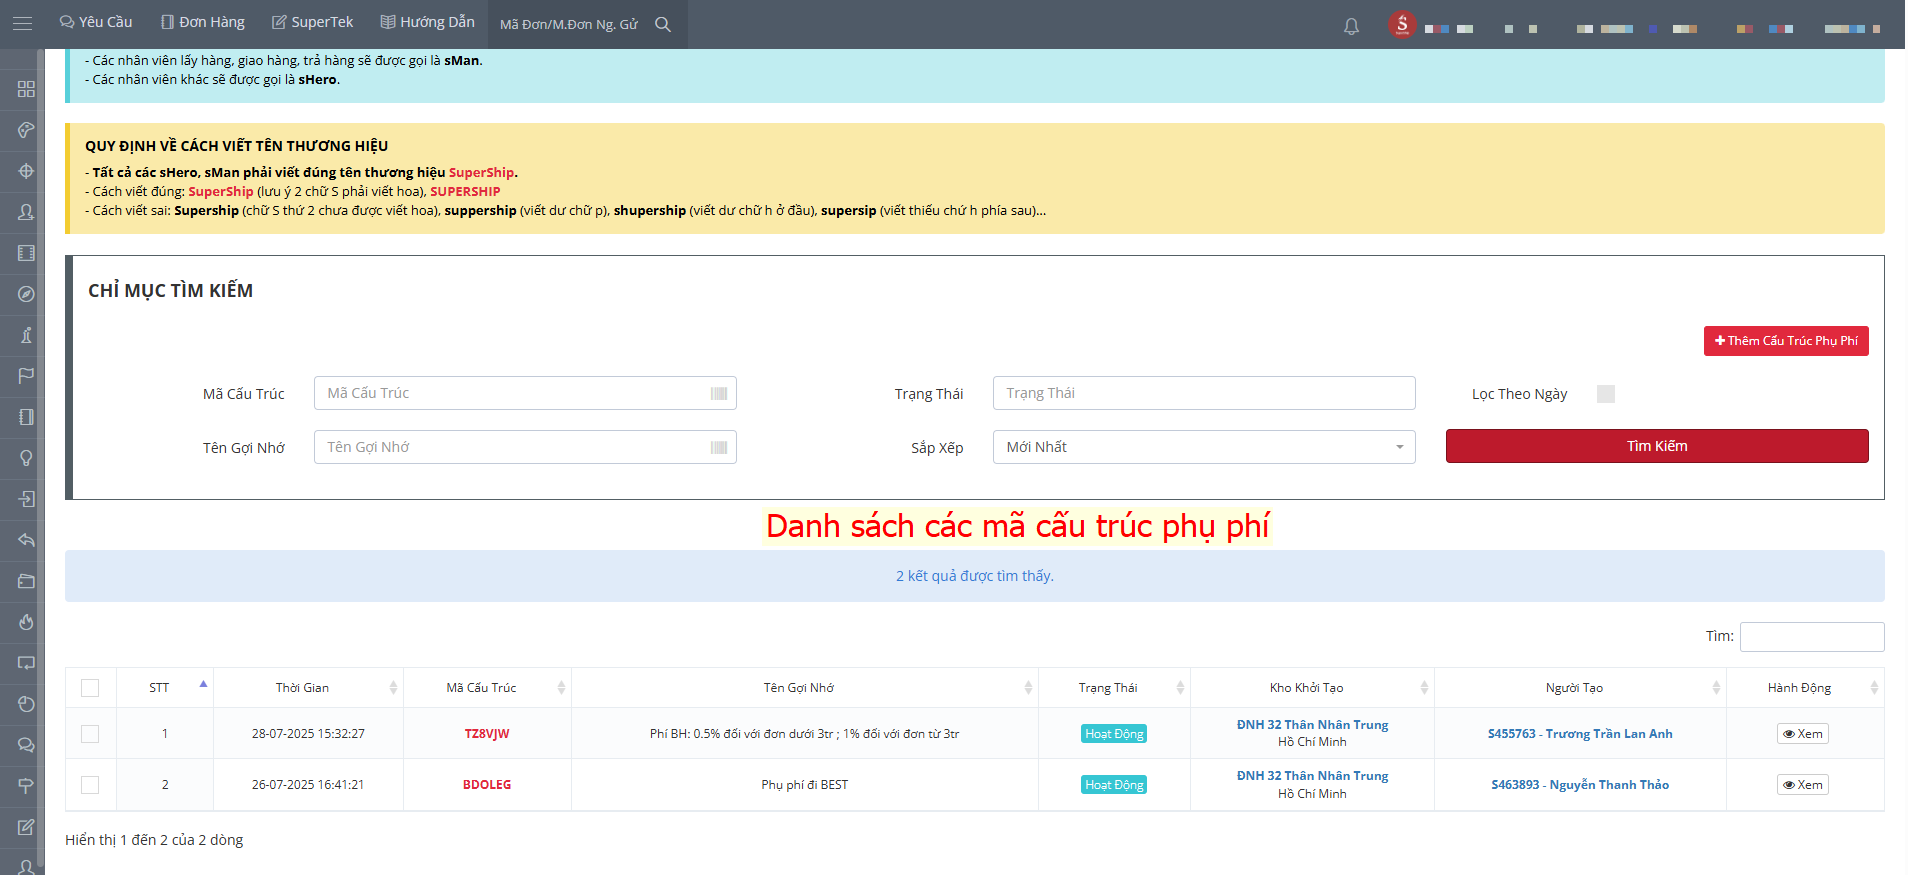Open the user-with-arrow sidebar icon
This screenshot has height=875, width=1908.
pyautogui.click(x=26, y=212)
